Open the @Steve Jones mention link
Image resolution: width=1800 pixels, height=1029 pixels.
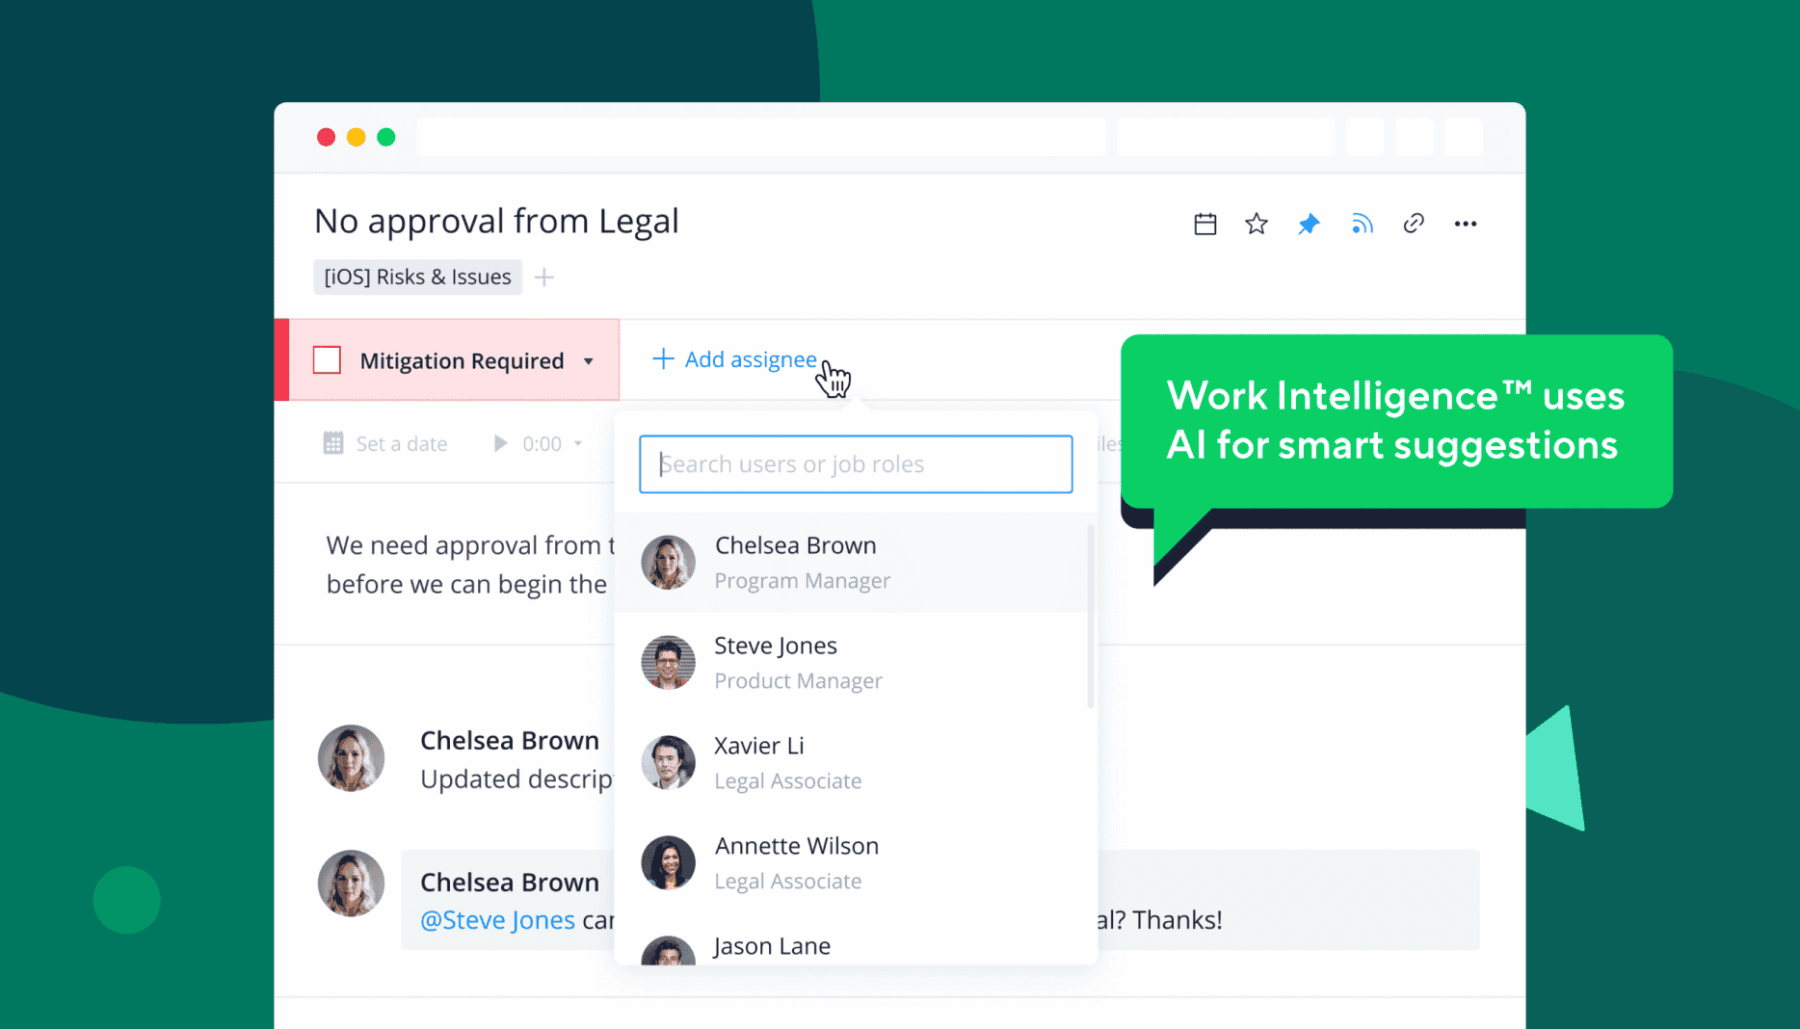coord(497,920)
